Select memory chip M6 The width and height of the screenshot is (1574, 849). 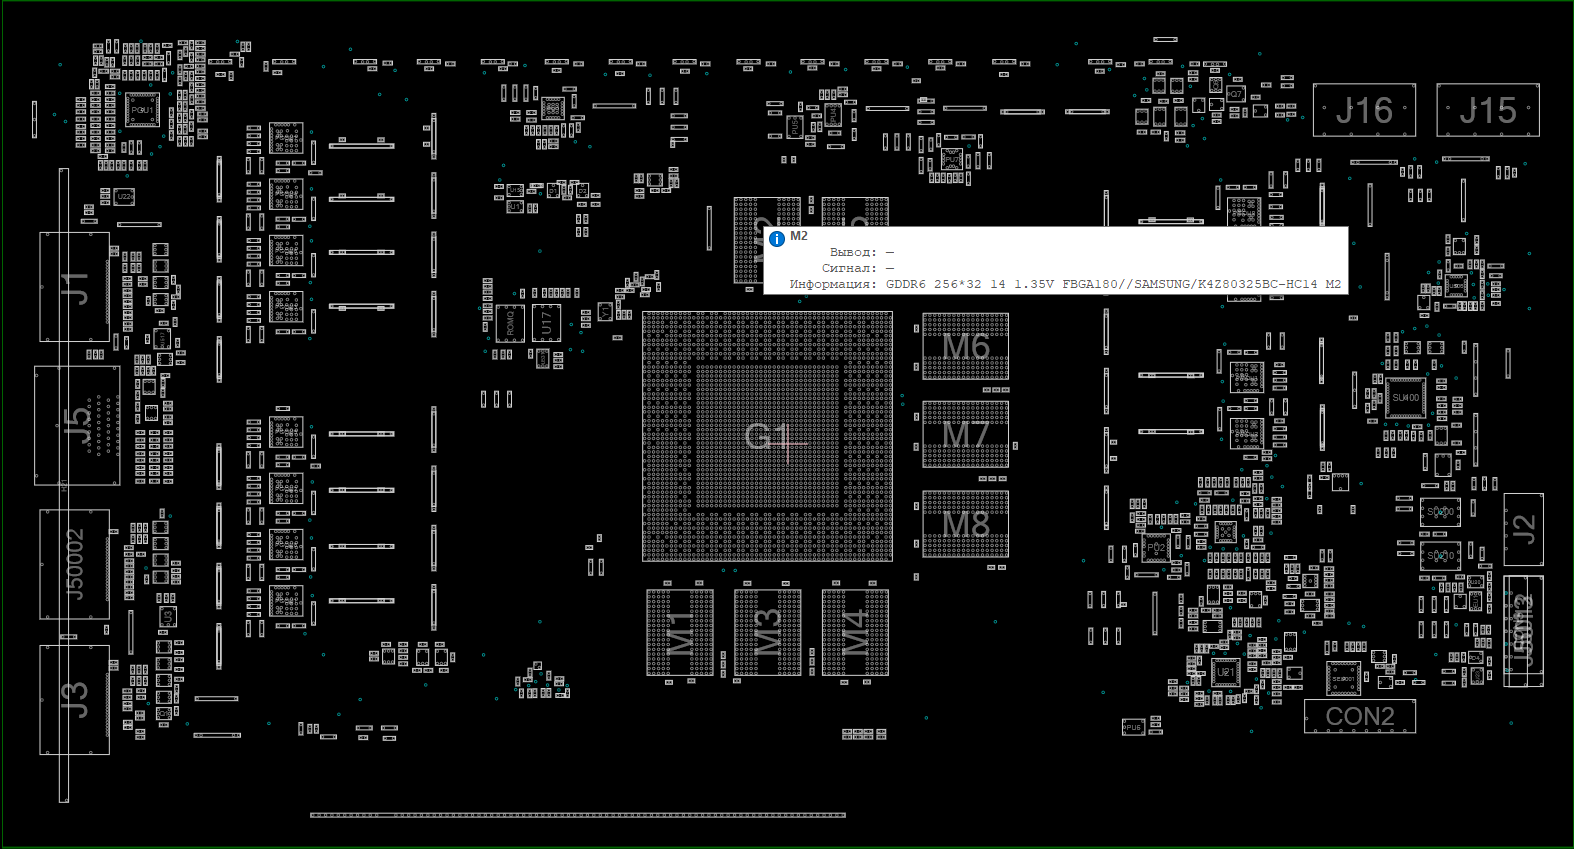(x=965, y=346)
